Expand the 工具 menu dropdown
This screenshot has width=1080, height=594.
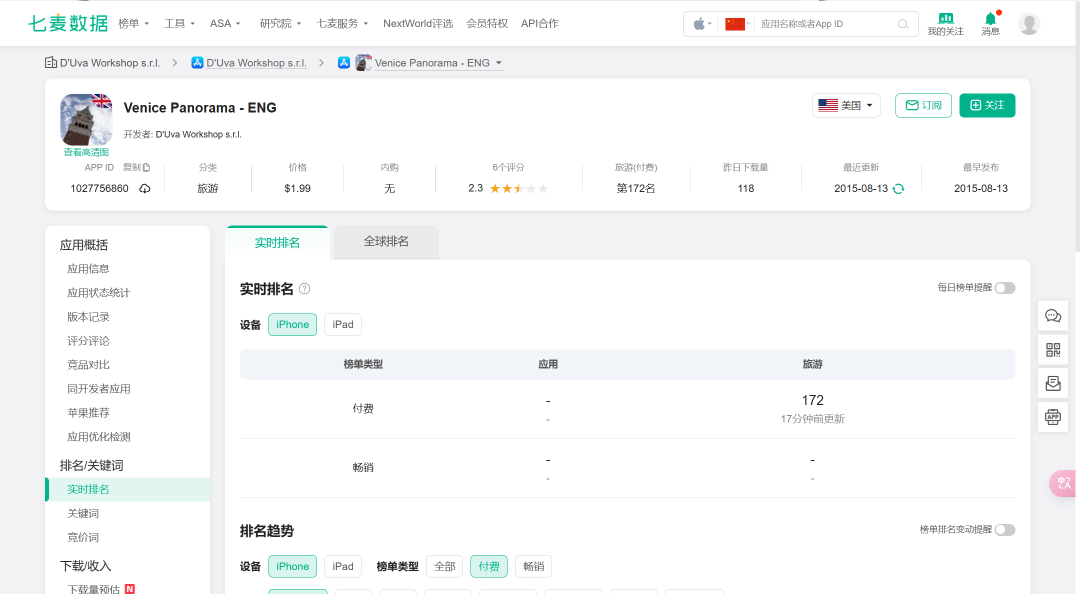click(180, 23)
